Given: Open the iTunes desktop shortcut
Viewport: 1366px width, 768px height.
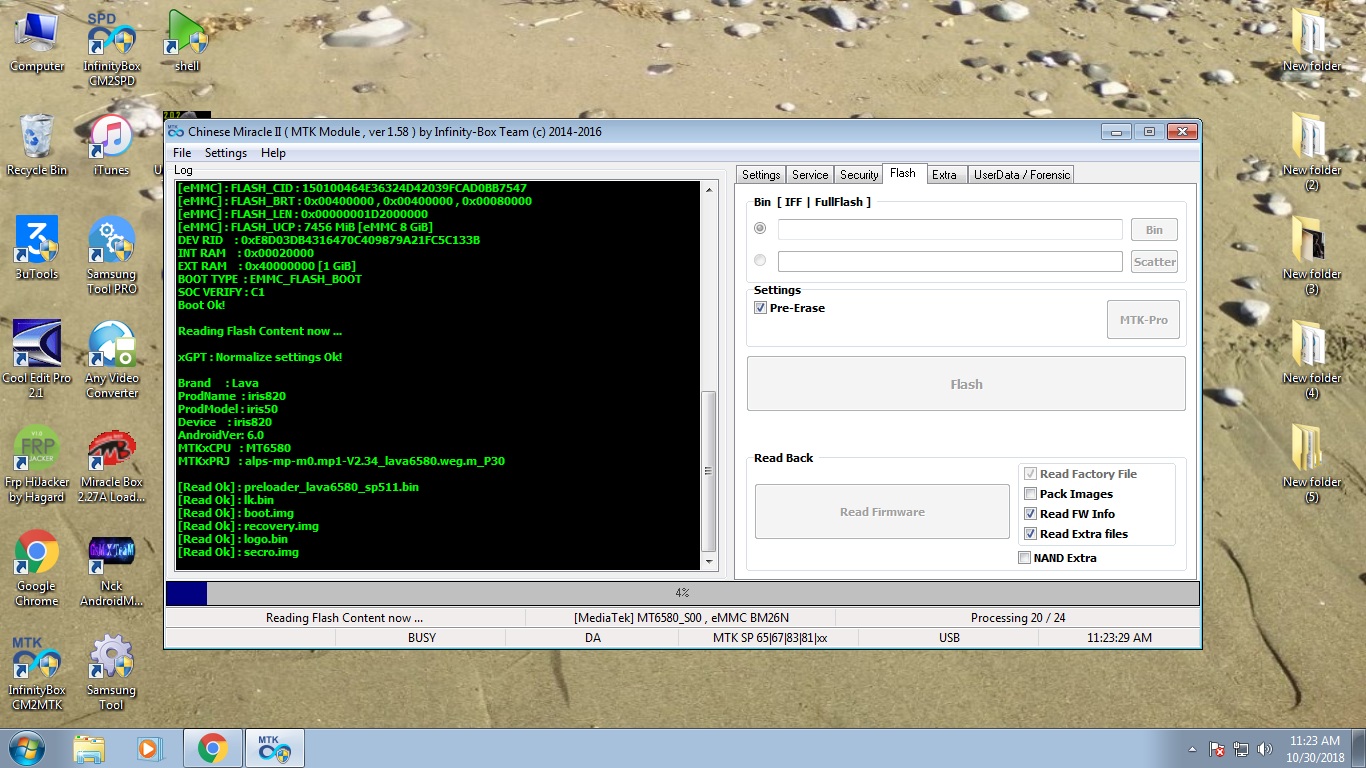Looking at the screenshot, I should click(111, 146).
